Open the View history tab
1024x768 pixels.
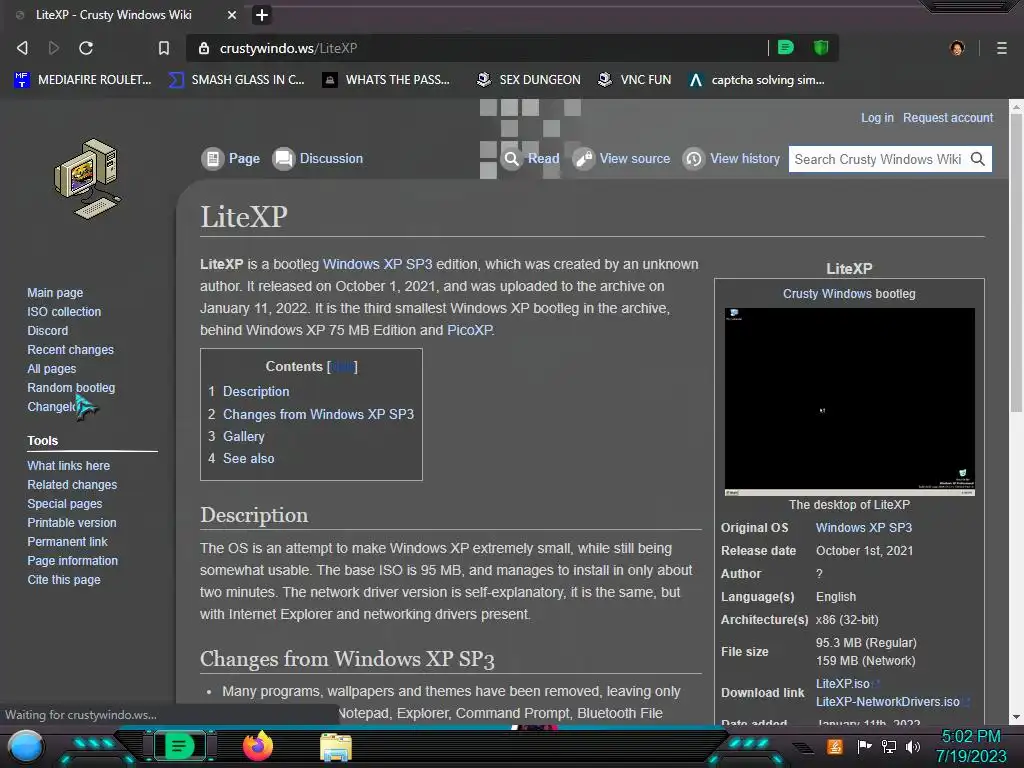point(731,159)
